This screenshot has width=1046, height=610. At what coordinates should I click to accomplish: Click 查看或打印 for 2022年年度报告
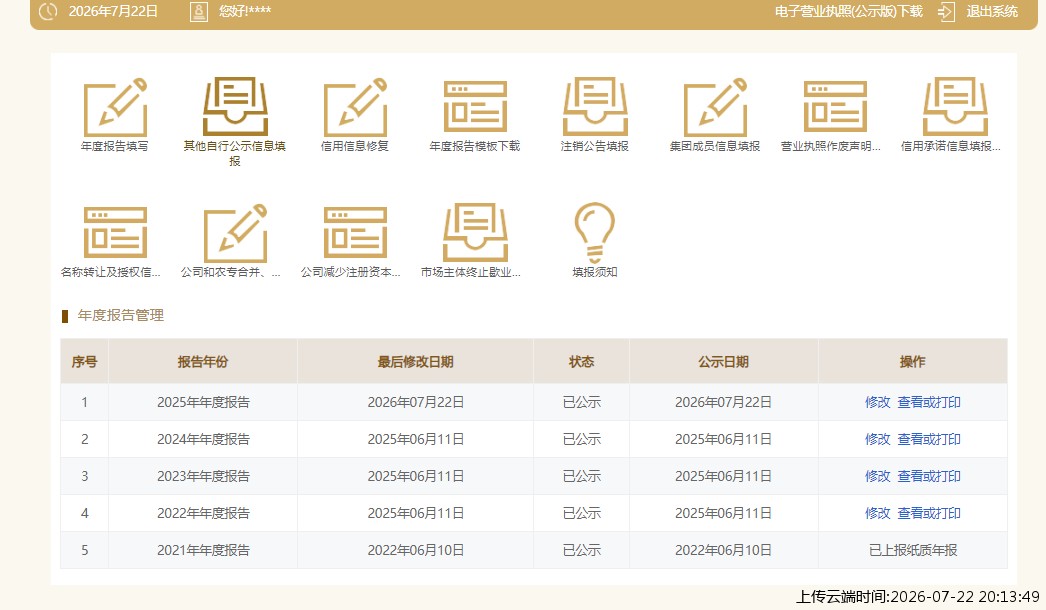tap(929, 513)
